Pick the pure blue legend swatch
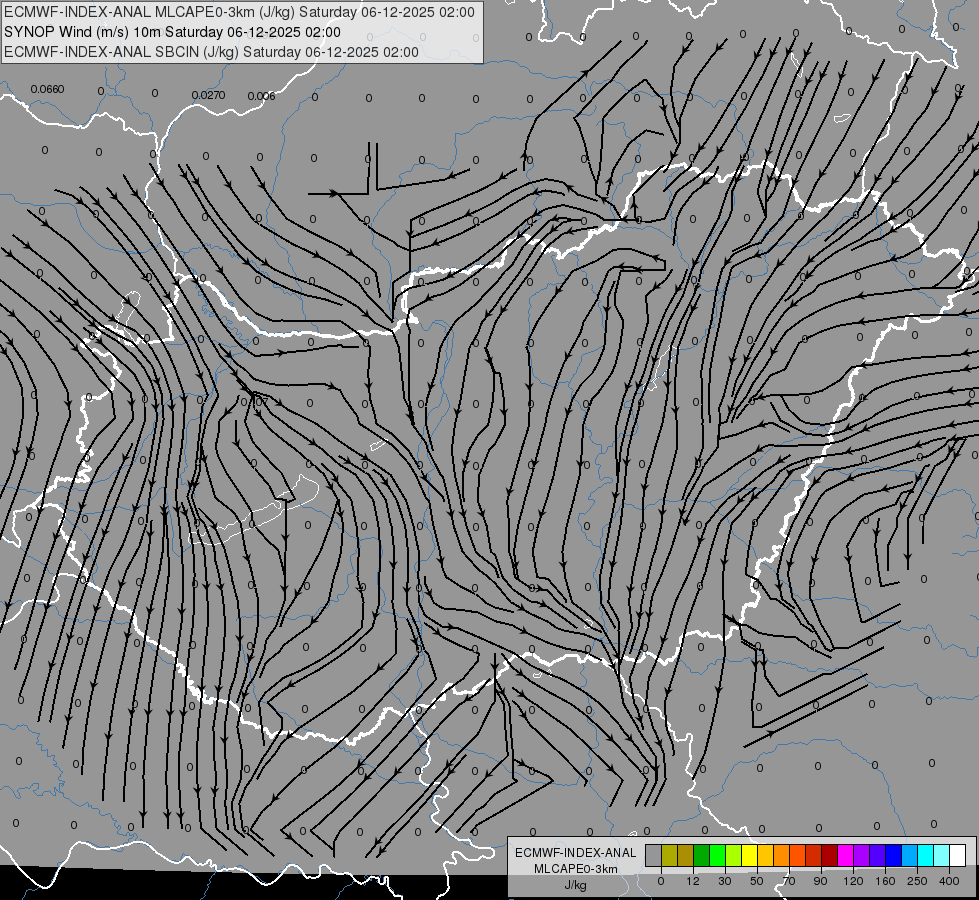The image size is (979, 900). [893, 855]
